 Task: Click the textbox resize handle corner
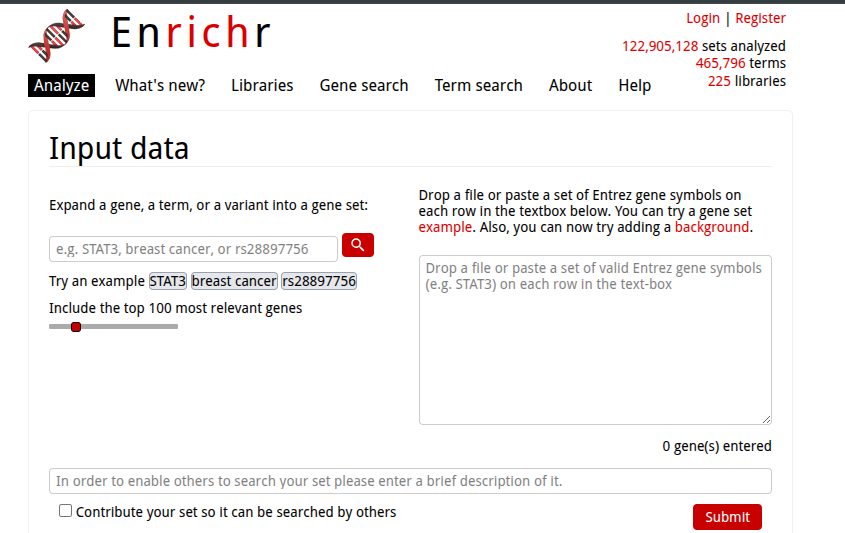click(766, 419)
